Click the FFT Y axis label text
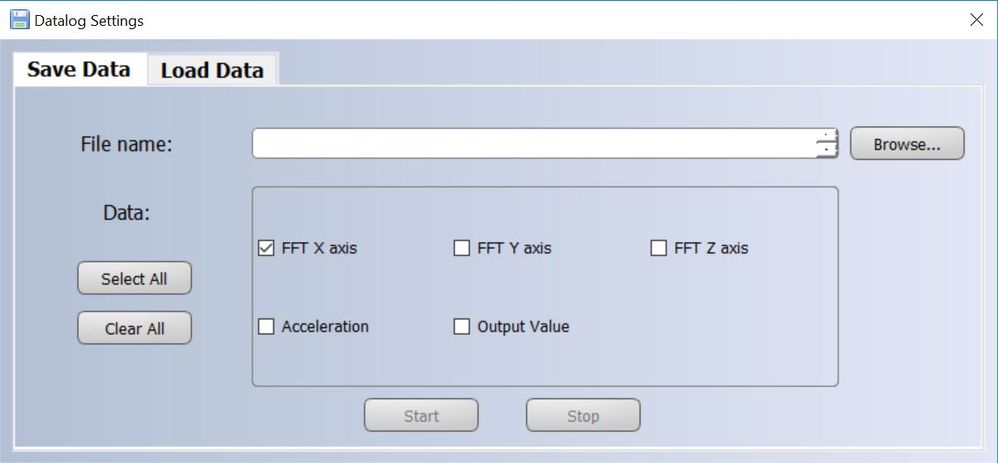Screen dimensions: 998x463 click(514, 248)
